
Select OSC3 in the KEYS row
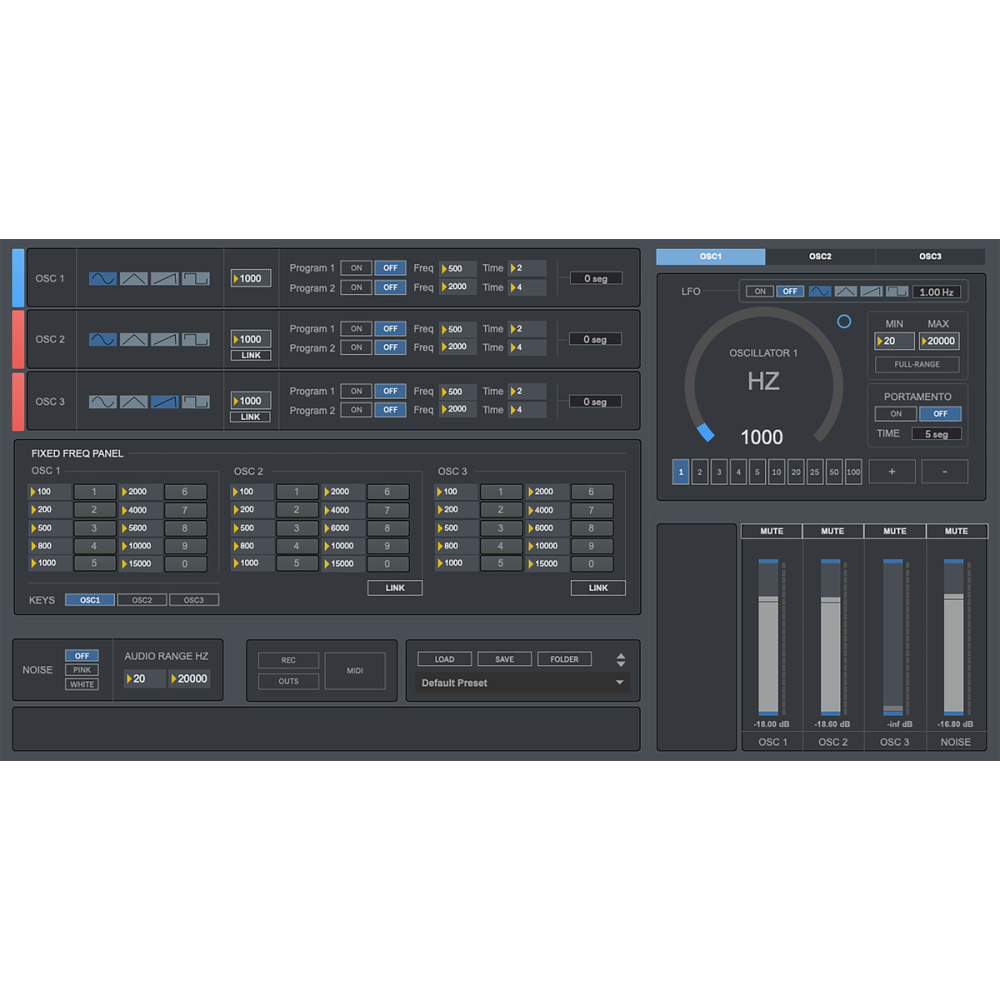pyautogui.click(x=194, y=599)
